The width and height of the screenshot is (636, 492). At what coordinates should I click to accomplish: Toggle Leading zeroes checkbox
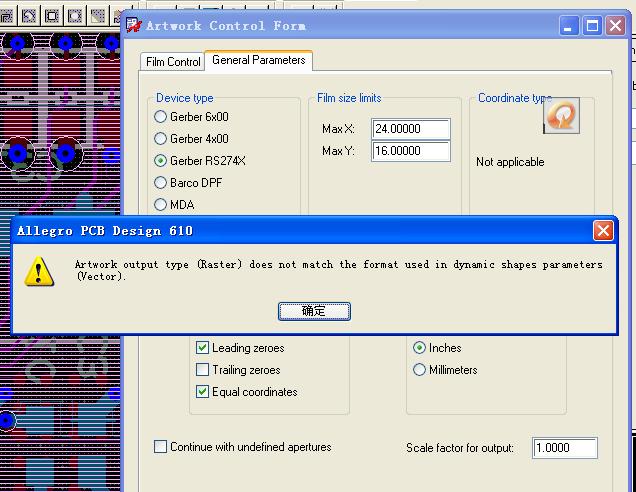[x=202, y=348]
